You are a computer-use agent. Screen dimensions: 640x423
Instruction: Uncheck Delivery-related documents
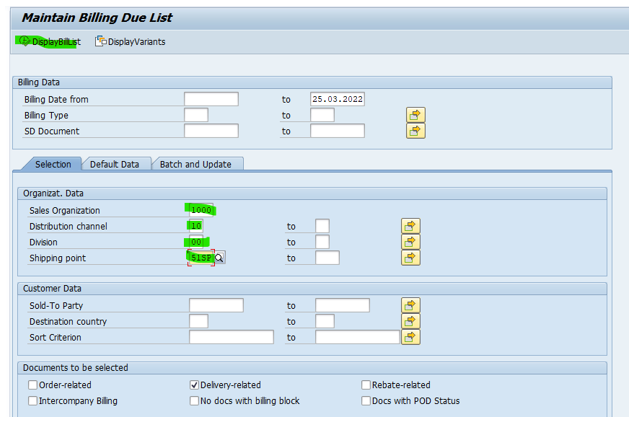194,385
